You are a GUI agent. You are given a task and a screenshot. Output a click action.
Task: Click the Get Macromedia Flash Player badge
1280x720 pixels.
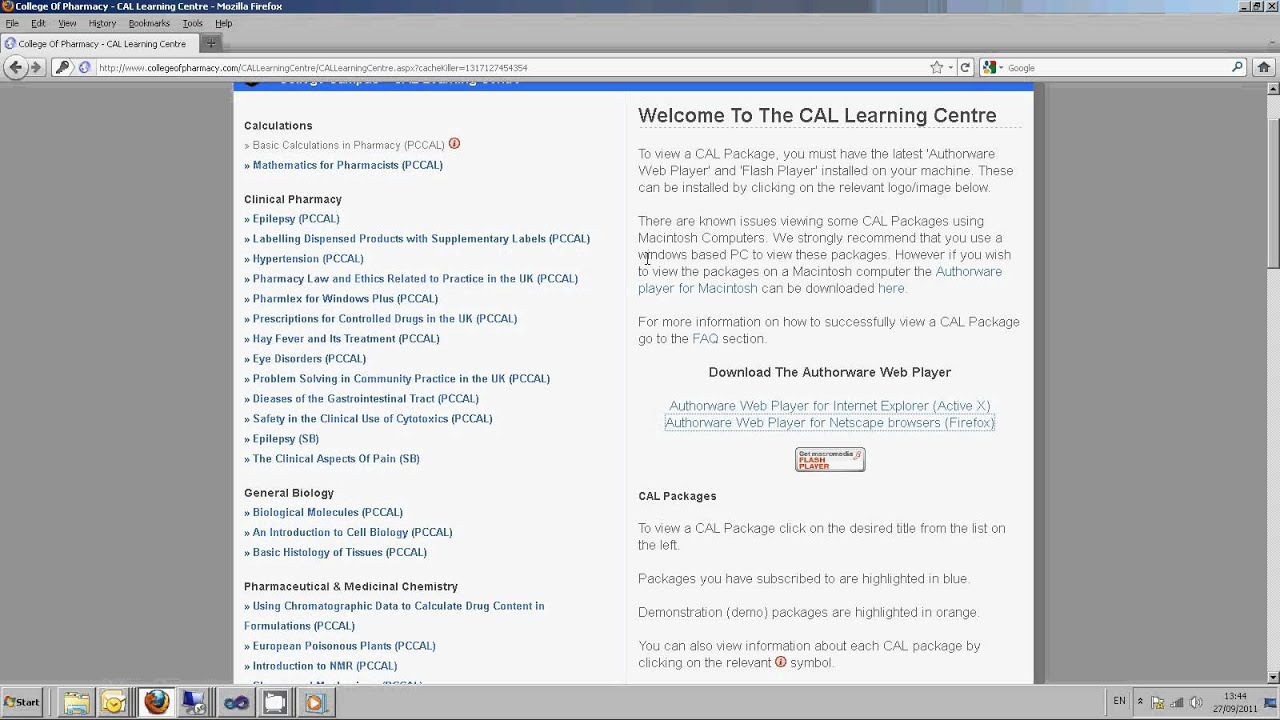click(x=830, y=459)
